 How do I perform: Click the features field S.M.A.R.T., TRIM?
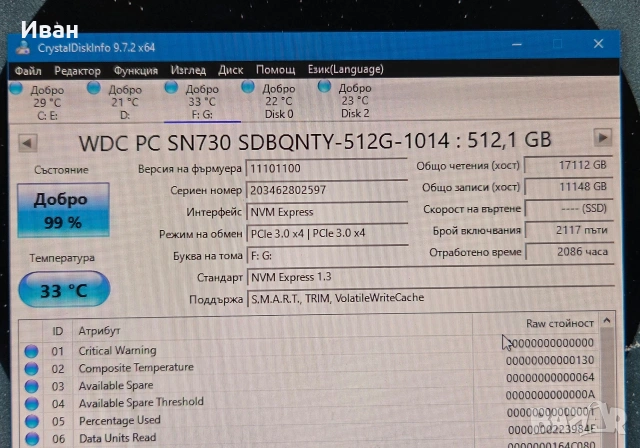click(431, 298)
